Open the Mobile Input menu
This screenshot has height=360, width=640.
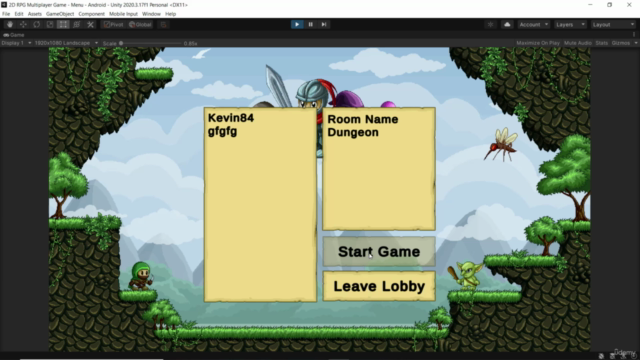pyautogui.click(x=123, y=14)
